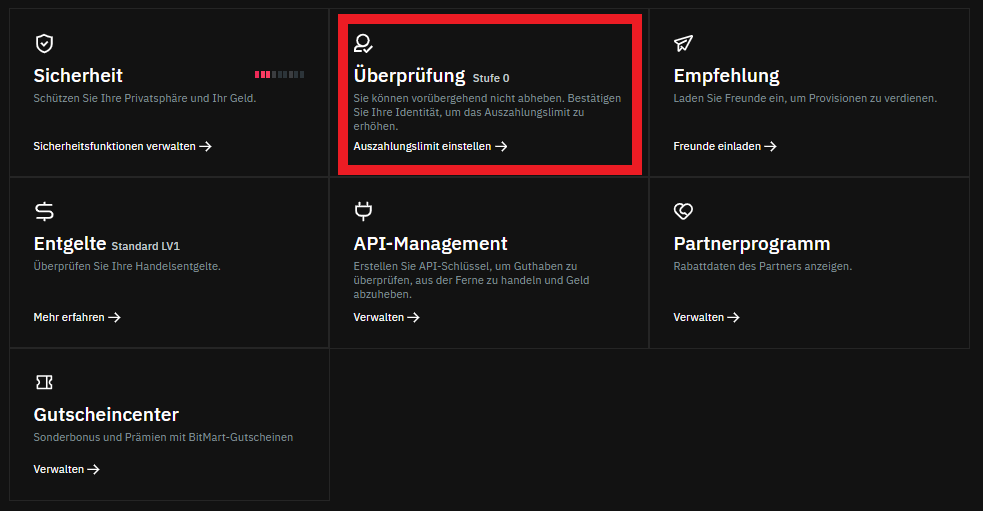Click Verwalten under Gutscheincenter
983x511 pixels.
(x=66, y=469)
